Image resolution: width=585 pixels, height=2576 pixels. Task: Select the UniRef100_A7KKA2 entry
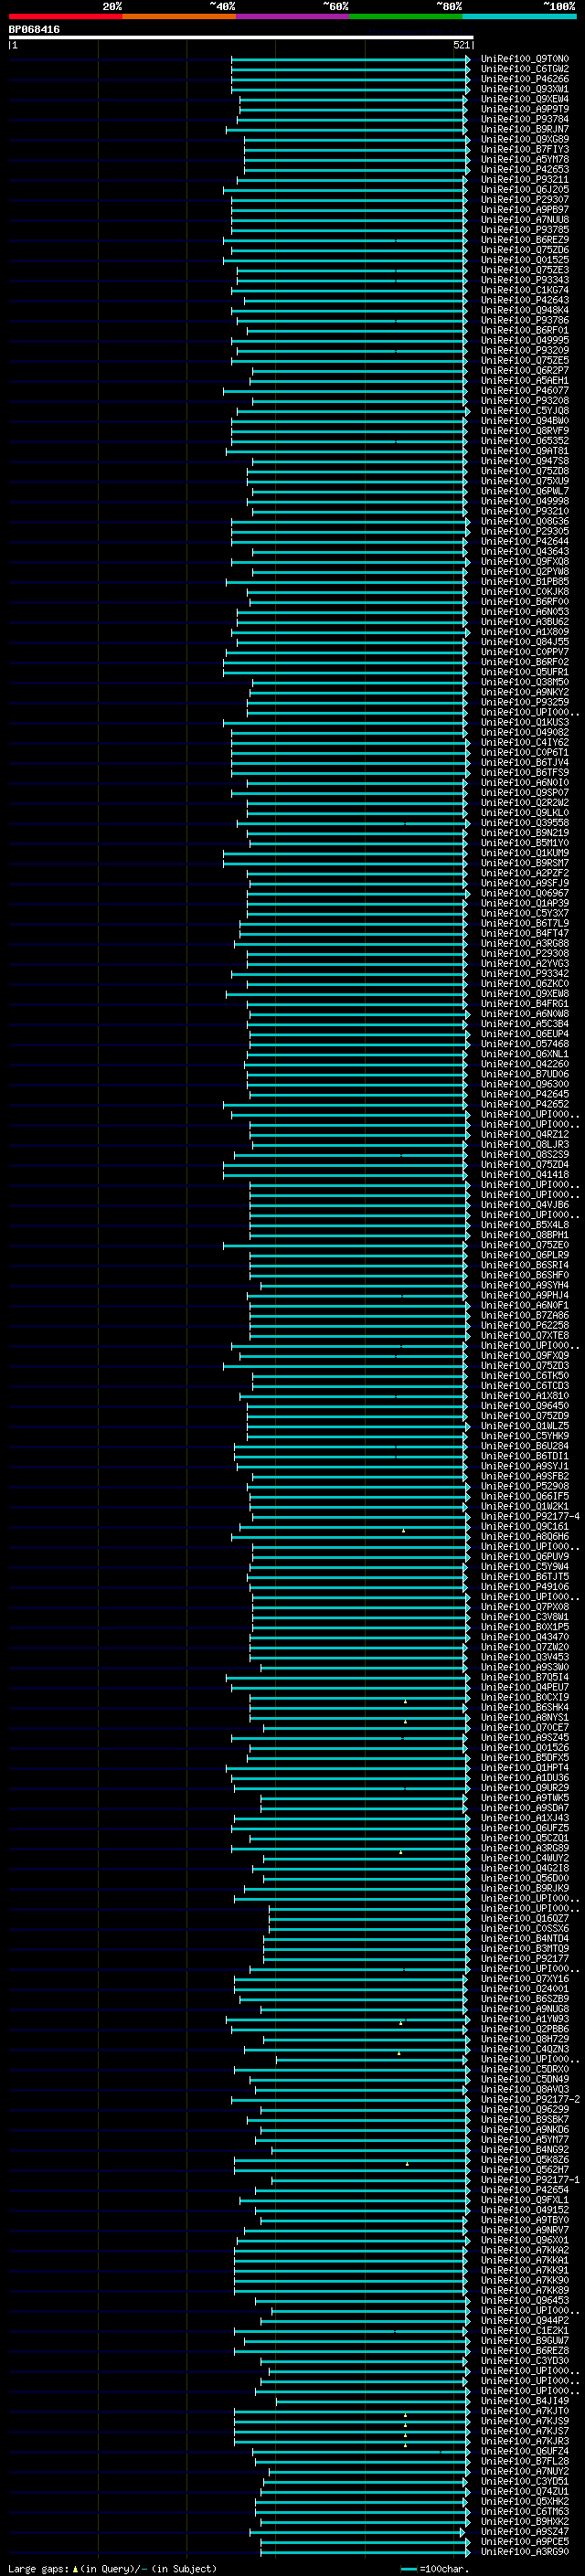point(524,2250)
